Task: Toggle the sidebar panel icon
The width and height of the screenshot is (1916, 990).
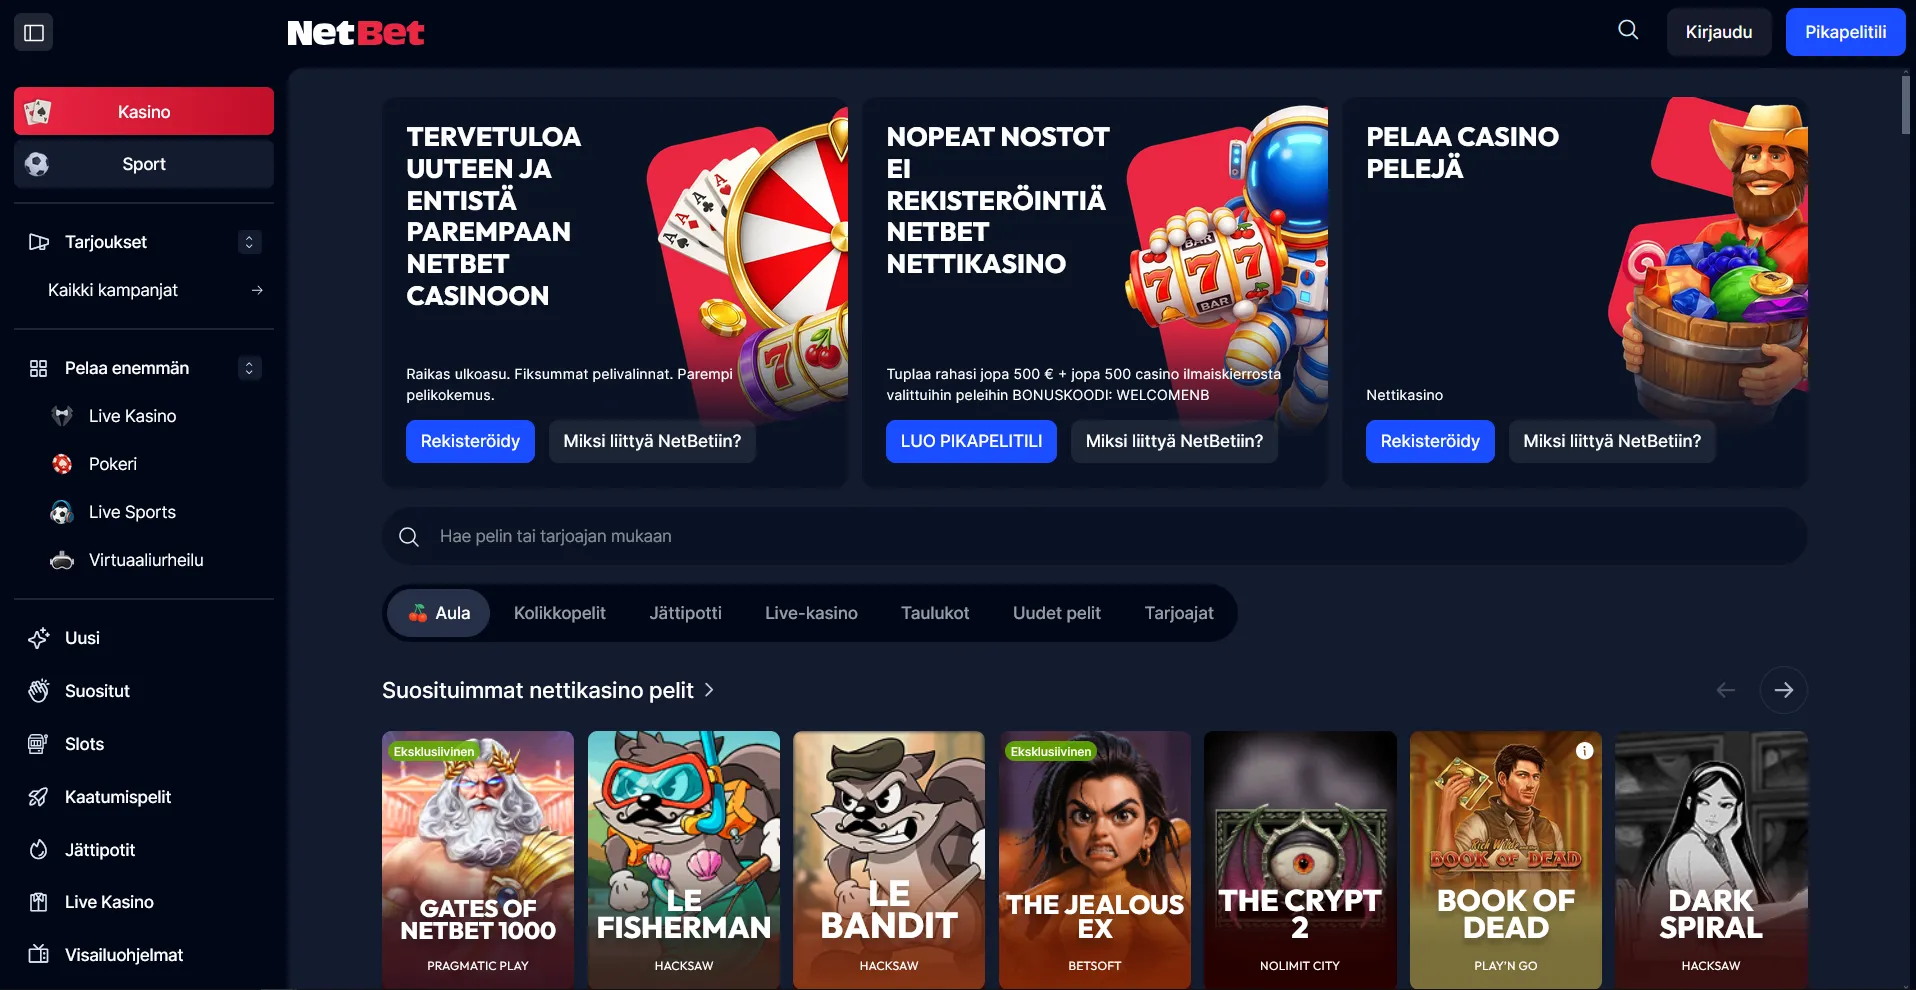Action: (x=34, y=32)
